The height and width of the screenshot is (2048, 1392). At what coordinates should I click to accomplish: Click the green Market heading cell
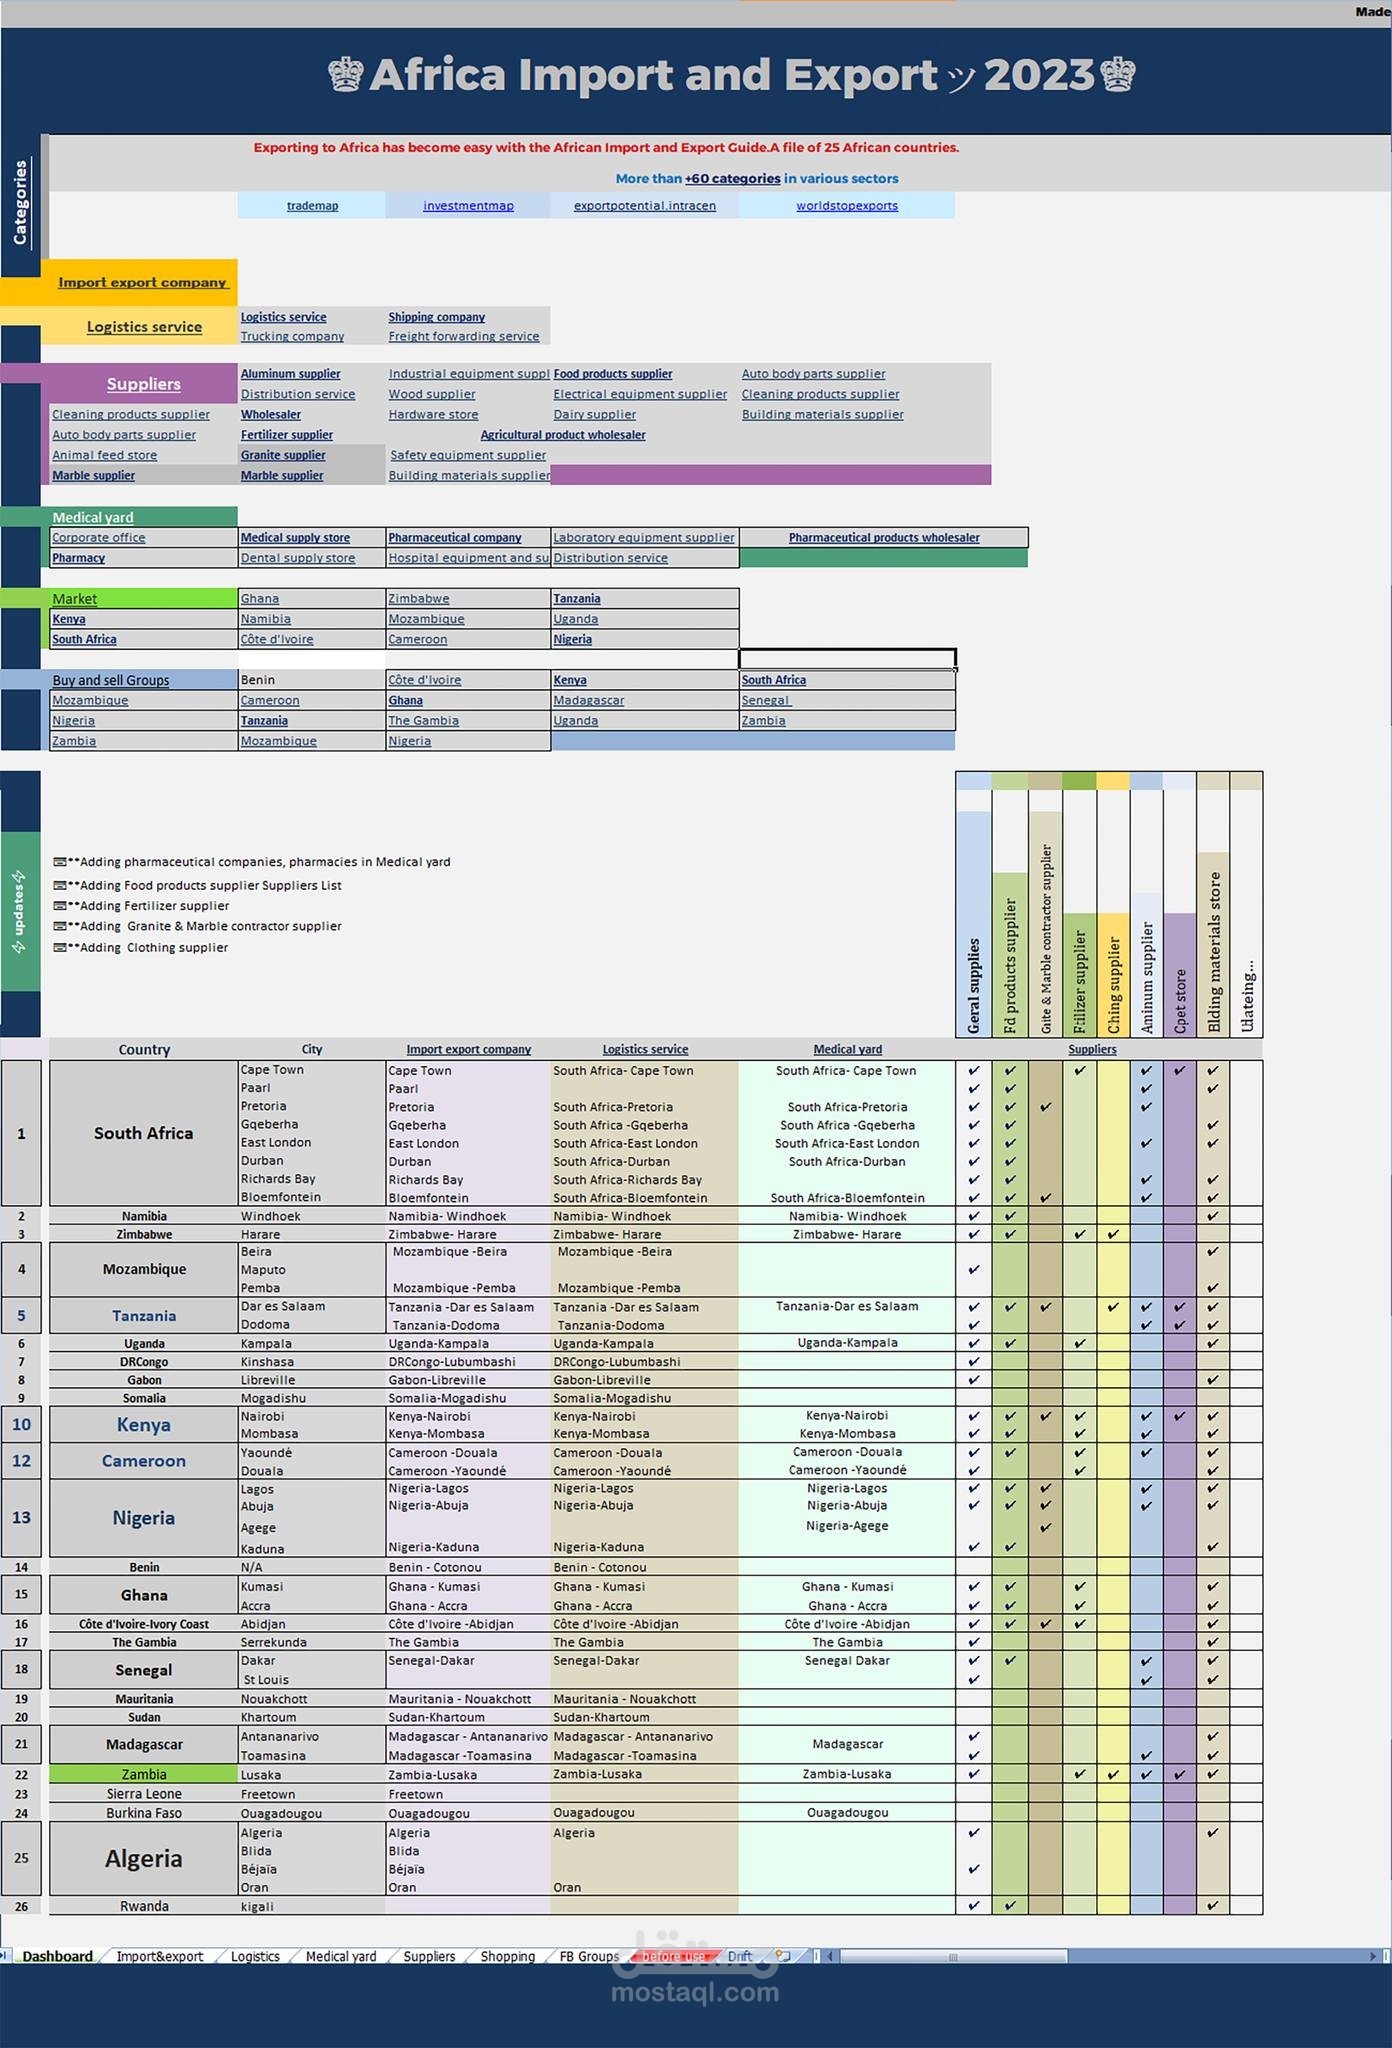tap(143, 598)
